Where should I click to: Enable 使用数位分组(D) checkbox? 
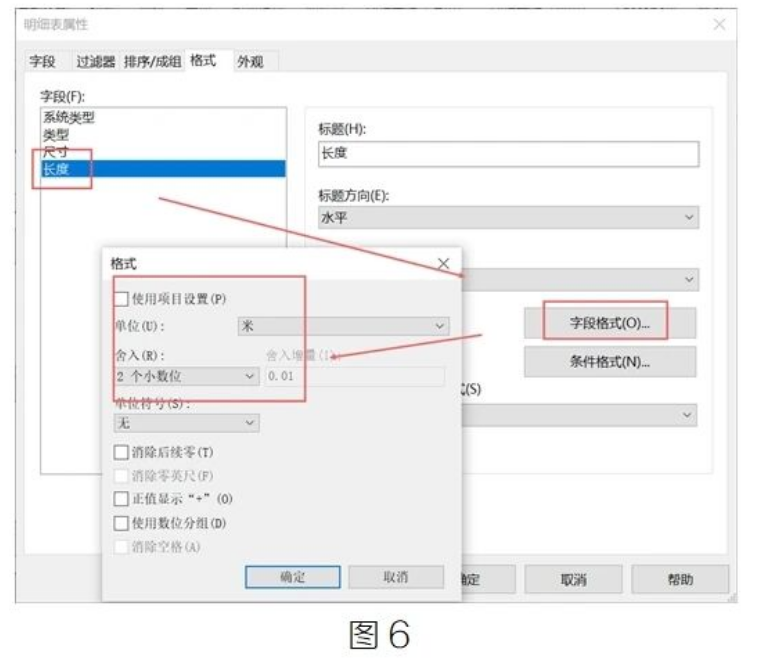121,523
